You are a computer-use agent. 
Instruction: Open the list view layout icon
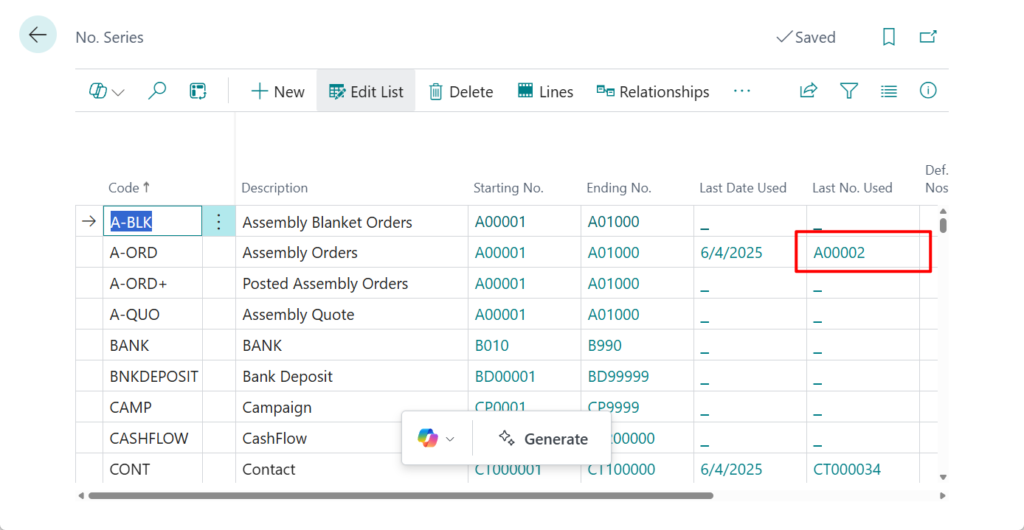click(x=889, y=91)
